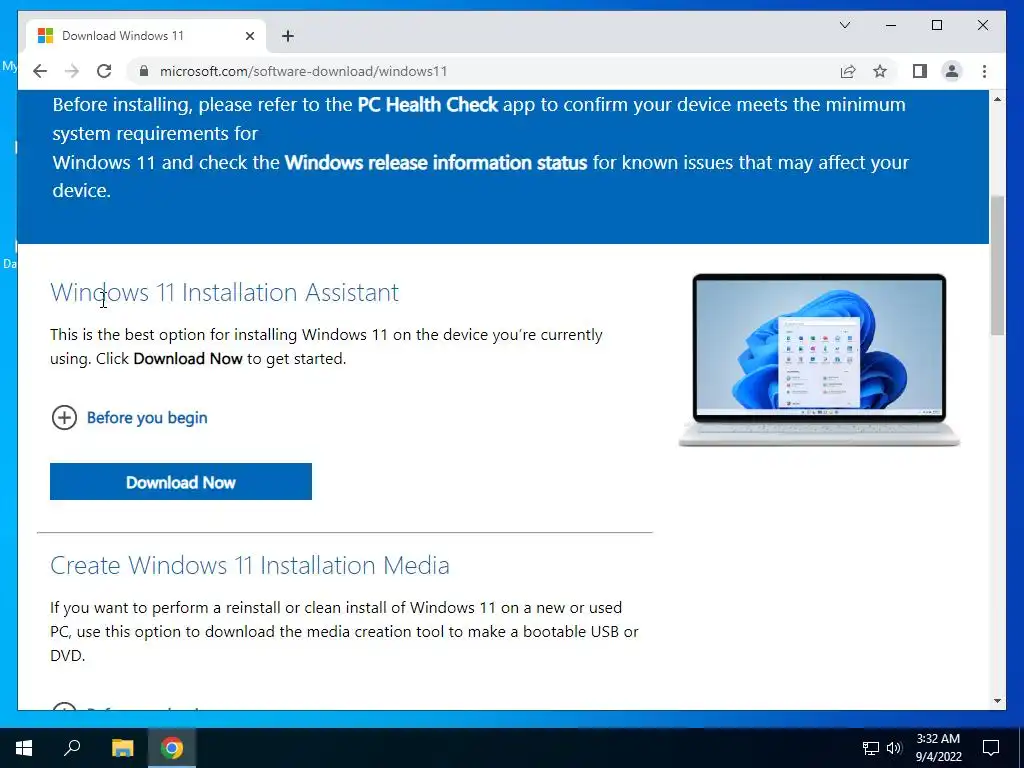Click the page vertical scrollbar thumb
The image size is (1024, 768).
point(997,264)
